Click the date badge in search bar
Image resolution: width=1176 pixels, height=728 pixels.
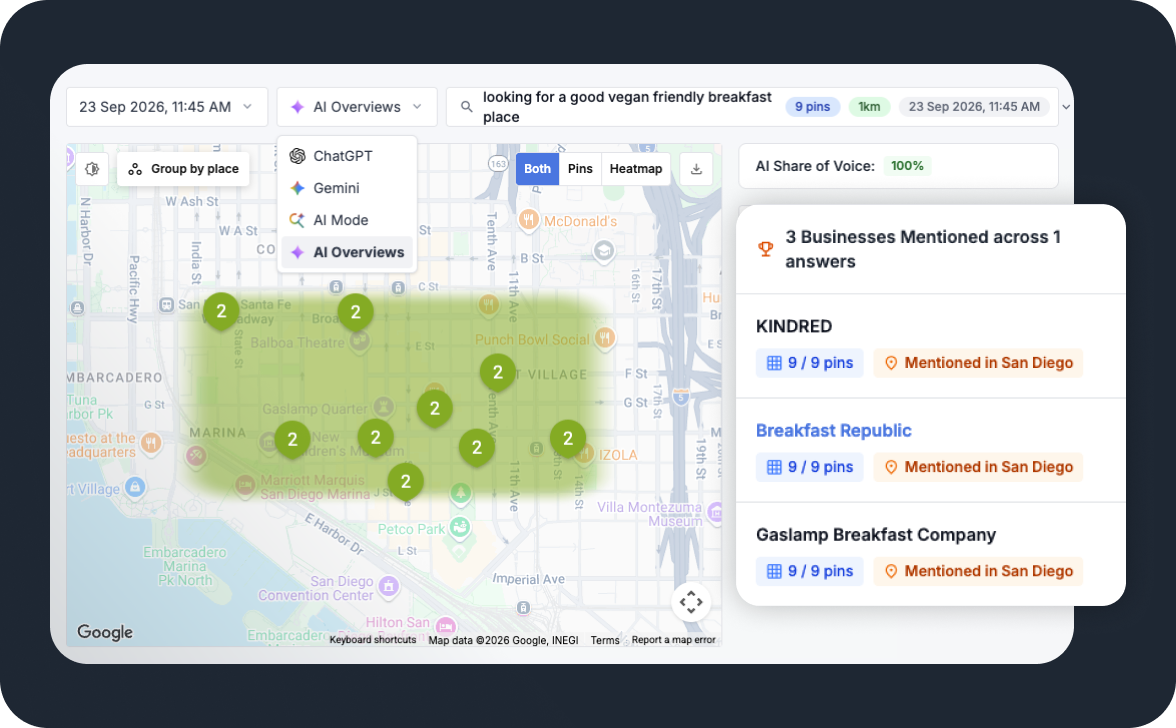click(x=974, y=107)
